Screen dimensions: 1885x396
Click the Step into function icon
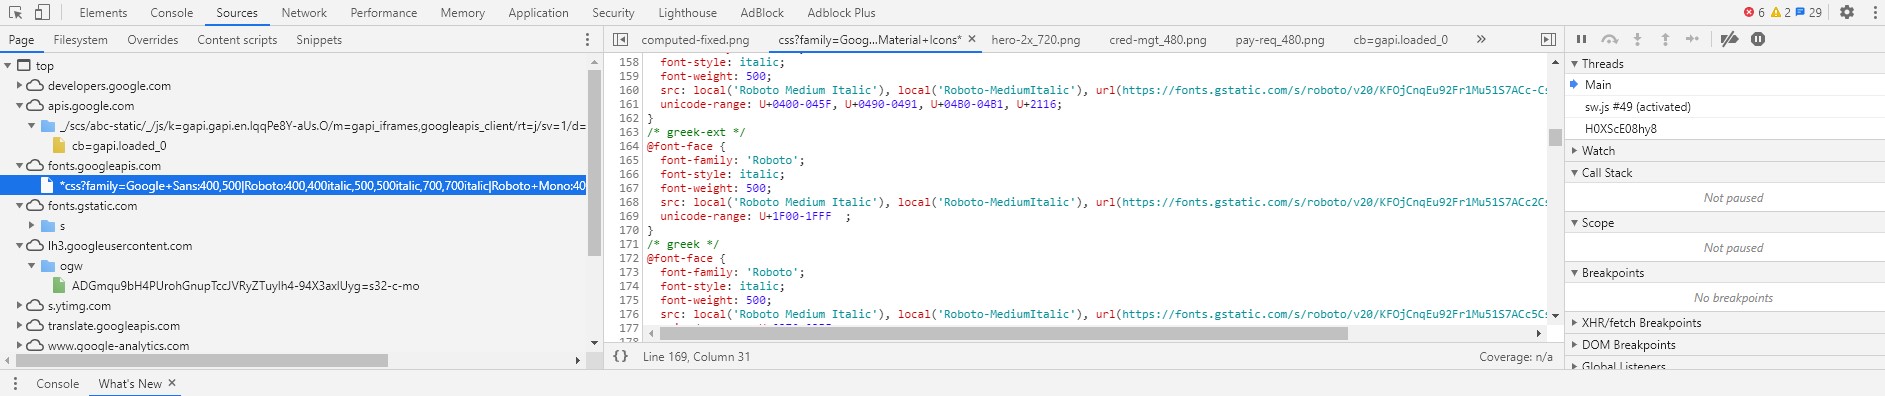tap(1637, 39)
